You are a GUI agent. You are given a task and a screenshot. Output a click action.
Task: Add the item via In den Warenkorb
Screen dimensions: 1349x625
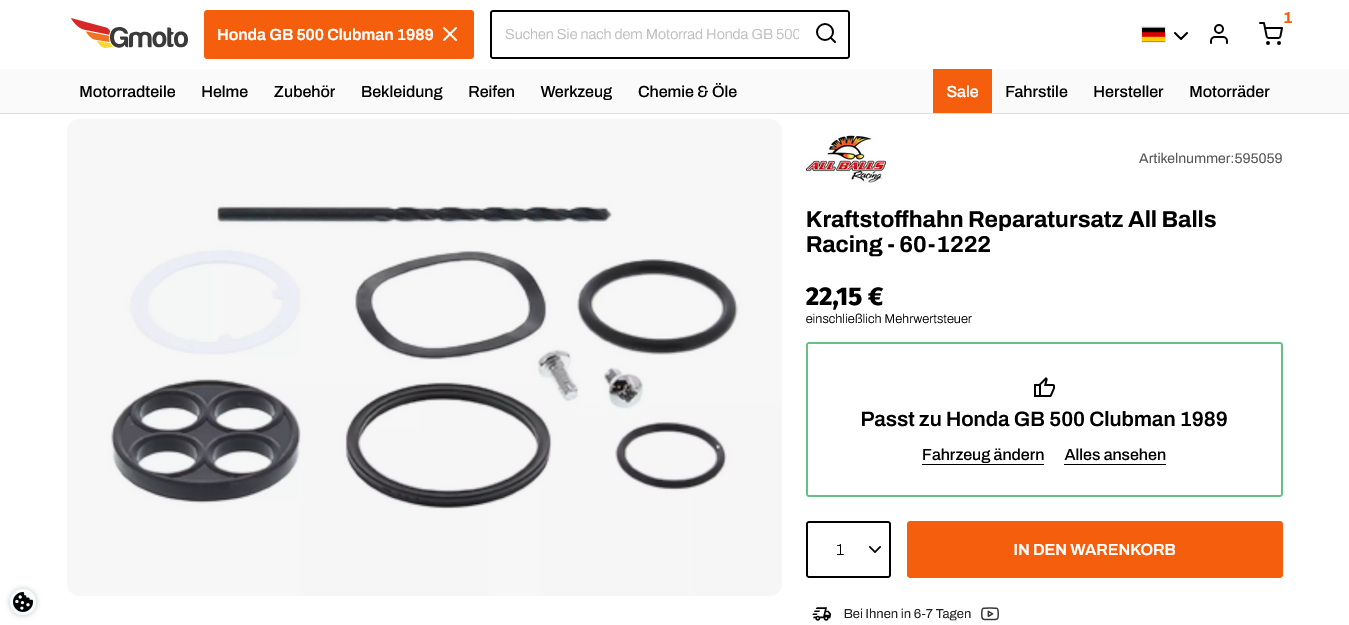click(1094, 549)
